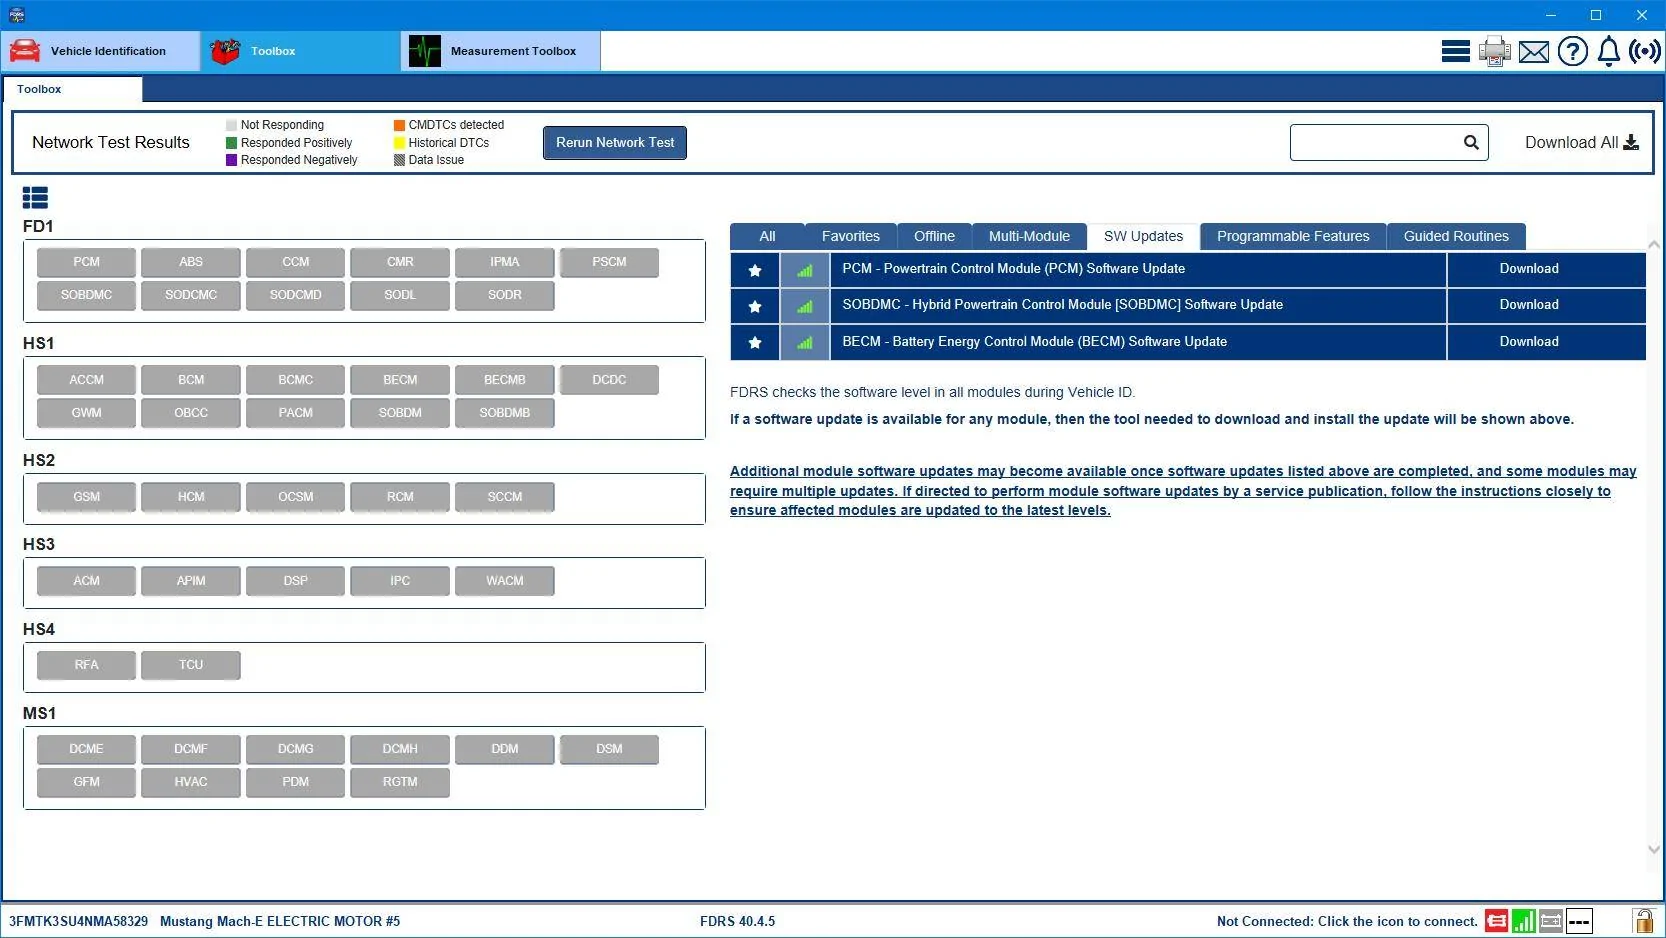Select the RGTM module button
Screen dimensions: 1666x938
coord(400,782)
